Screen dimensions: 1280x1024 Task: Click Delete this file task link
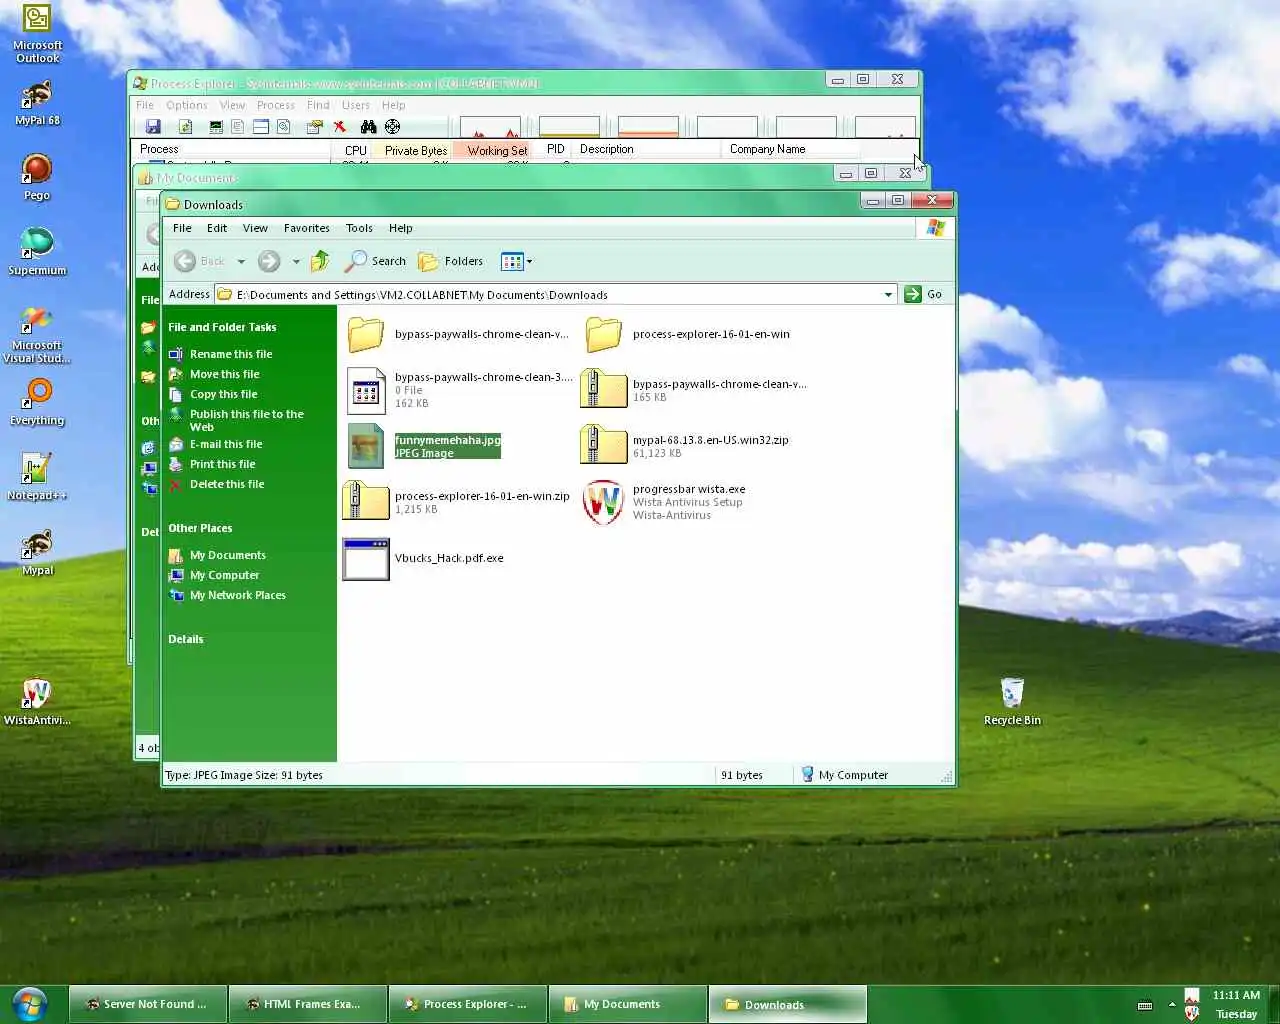point(227,484)
